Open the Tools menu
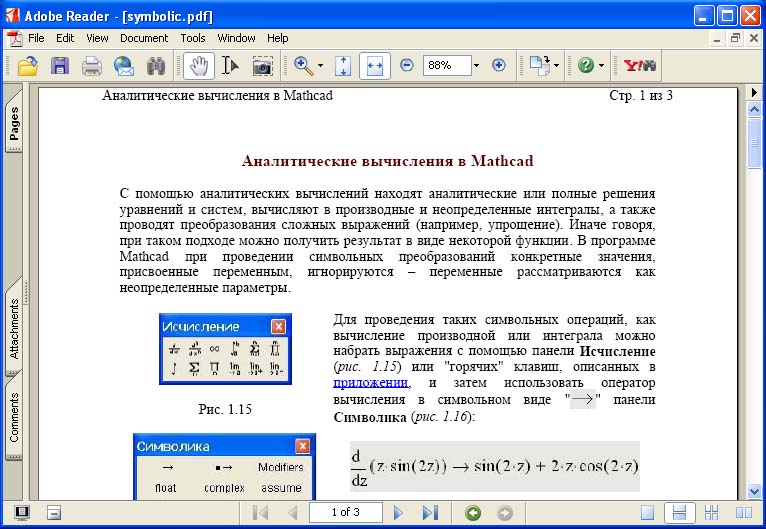Image resolution: width=766 pixels, height=529 pixels. click(192, 38)
